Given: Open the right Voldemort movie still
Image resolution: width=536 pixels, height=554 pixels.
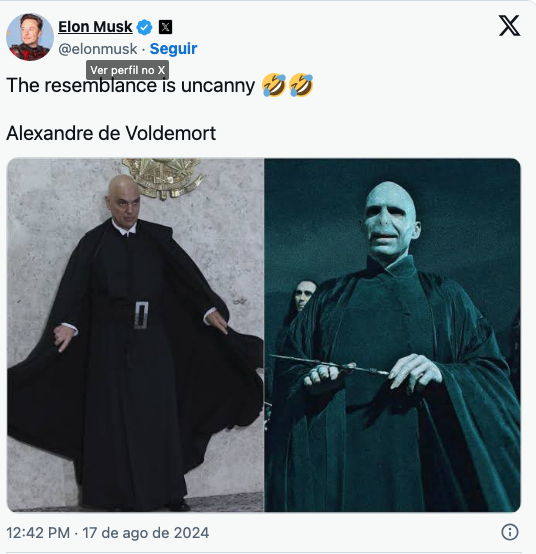Looking at the screenshot, I should point(393,335).
